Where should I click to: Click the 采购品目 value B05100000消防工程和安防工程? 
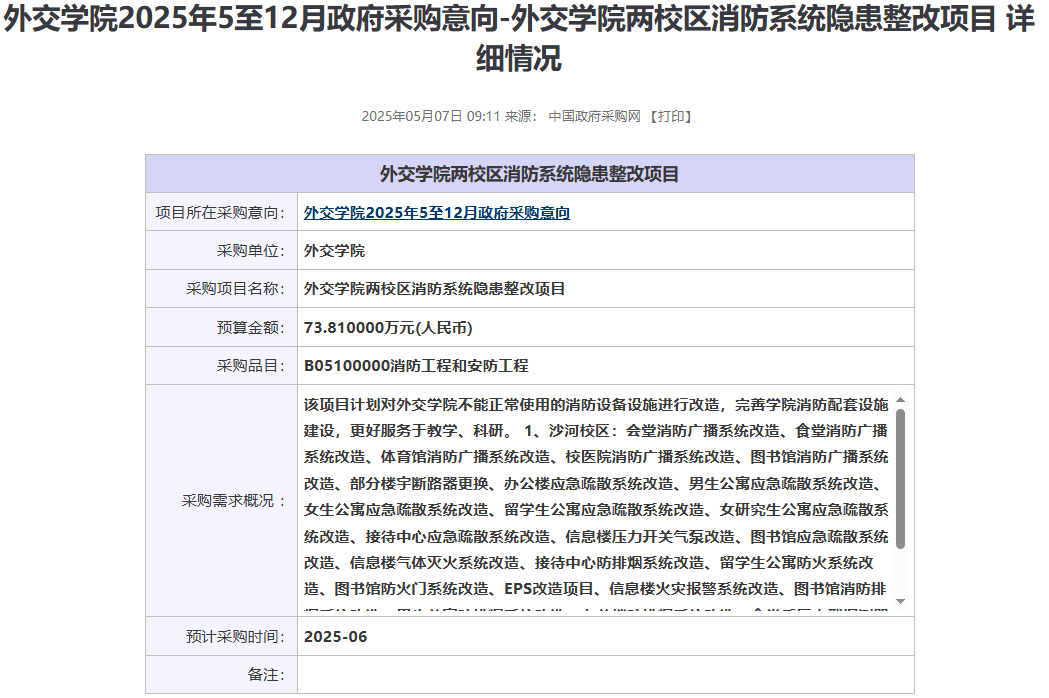click(416, 366)
